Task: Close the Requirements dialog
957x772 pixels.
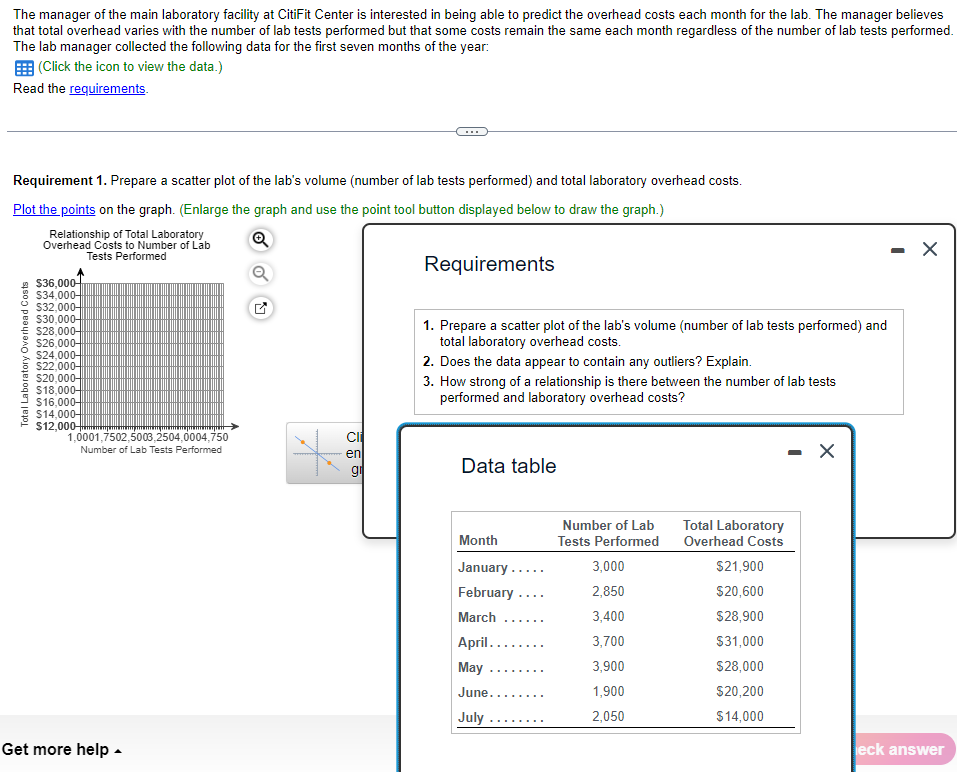Action: pos(930,249)
